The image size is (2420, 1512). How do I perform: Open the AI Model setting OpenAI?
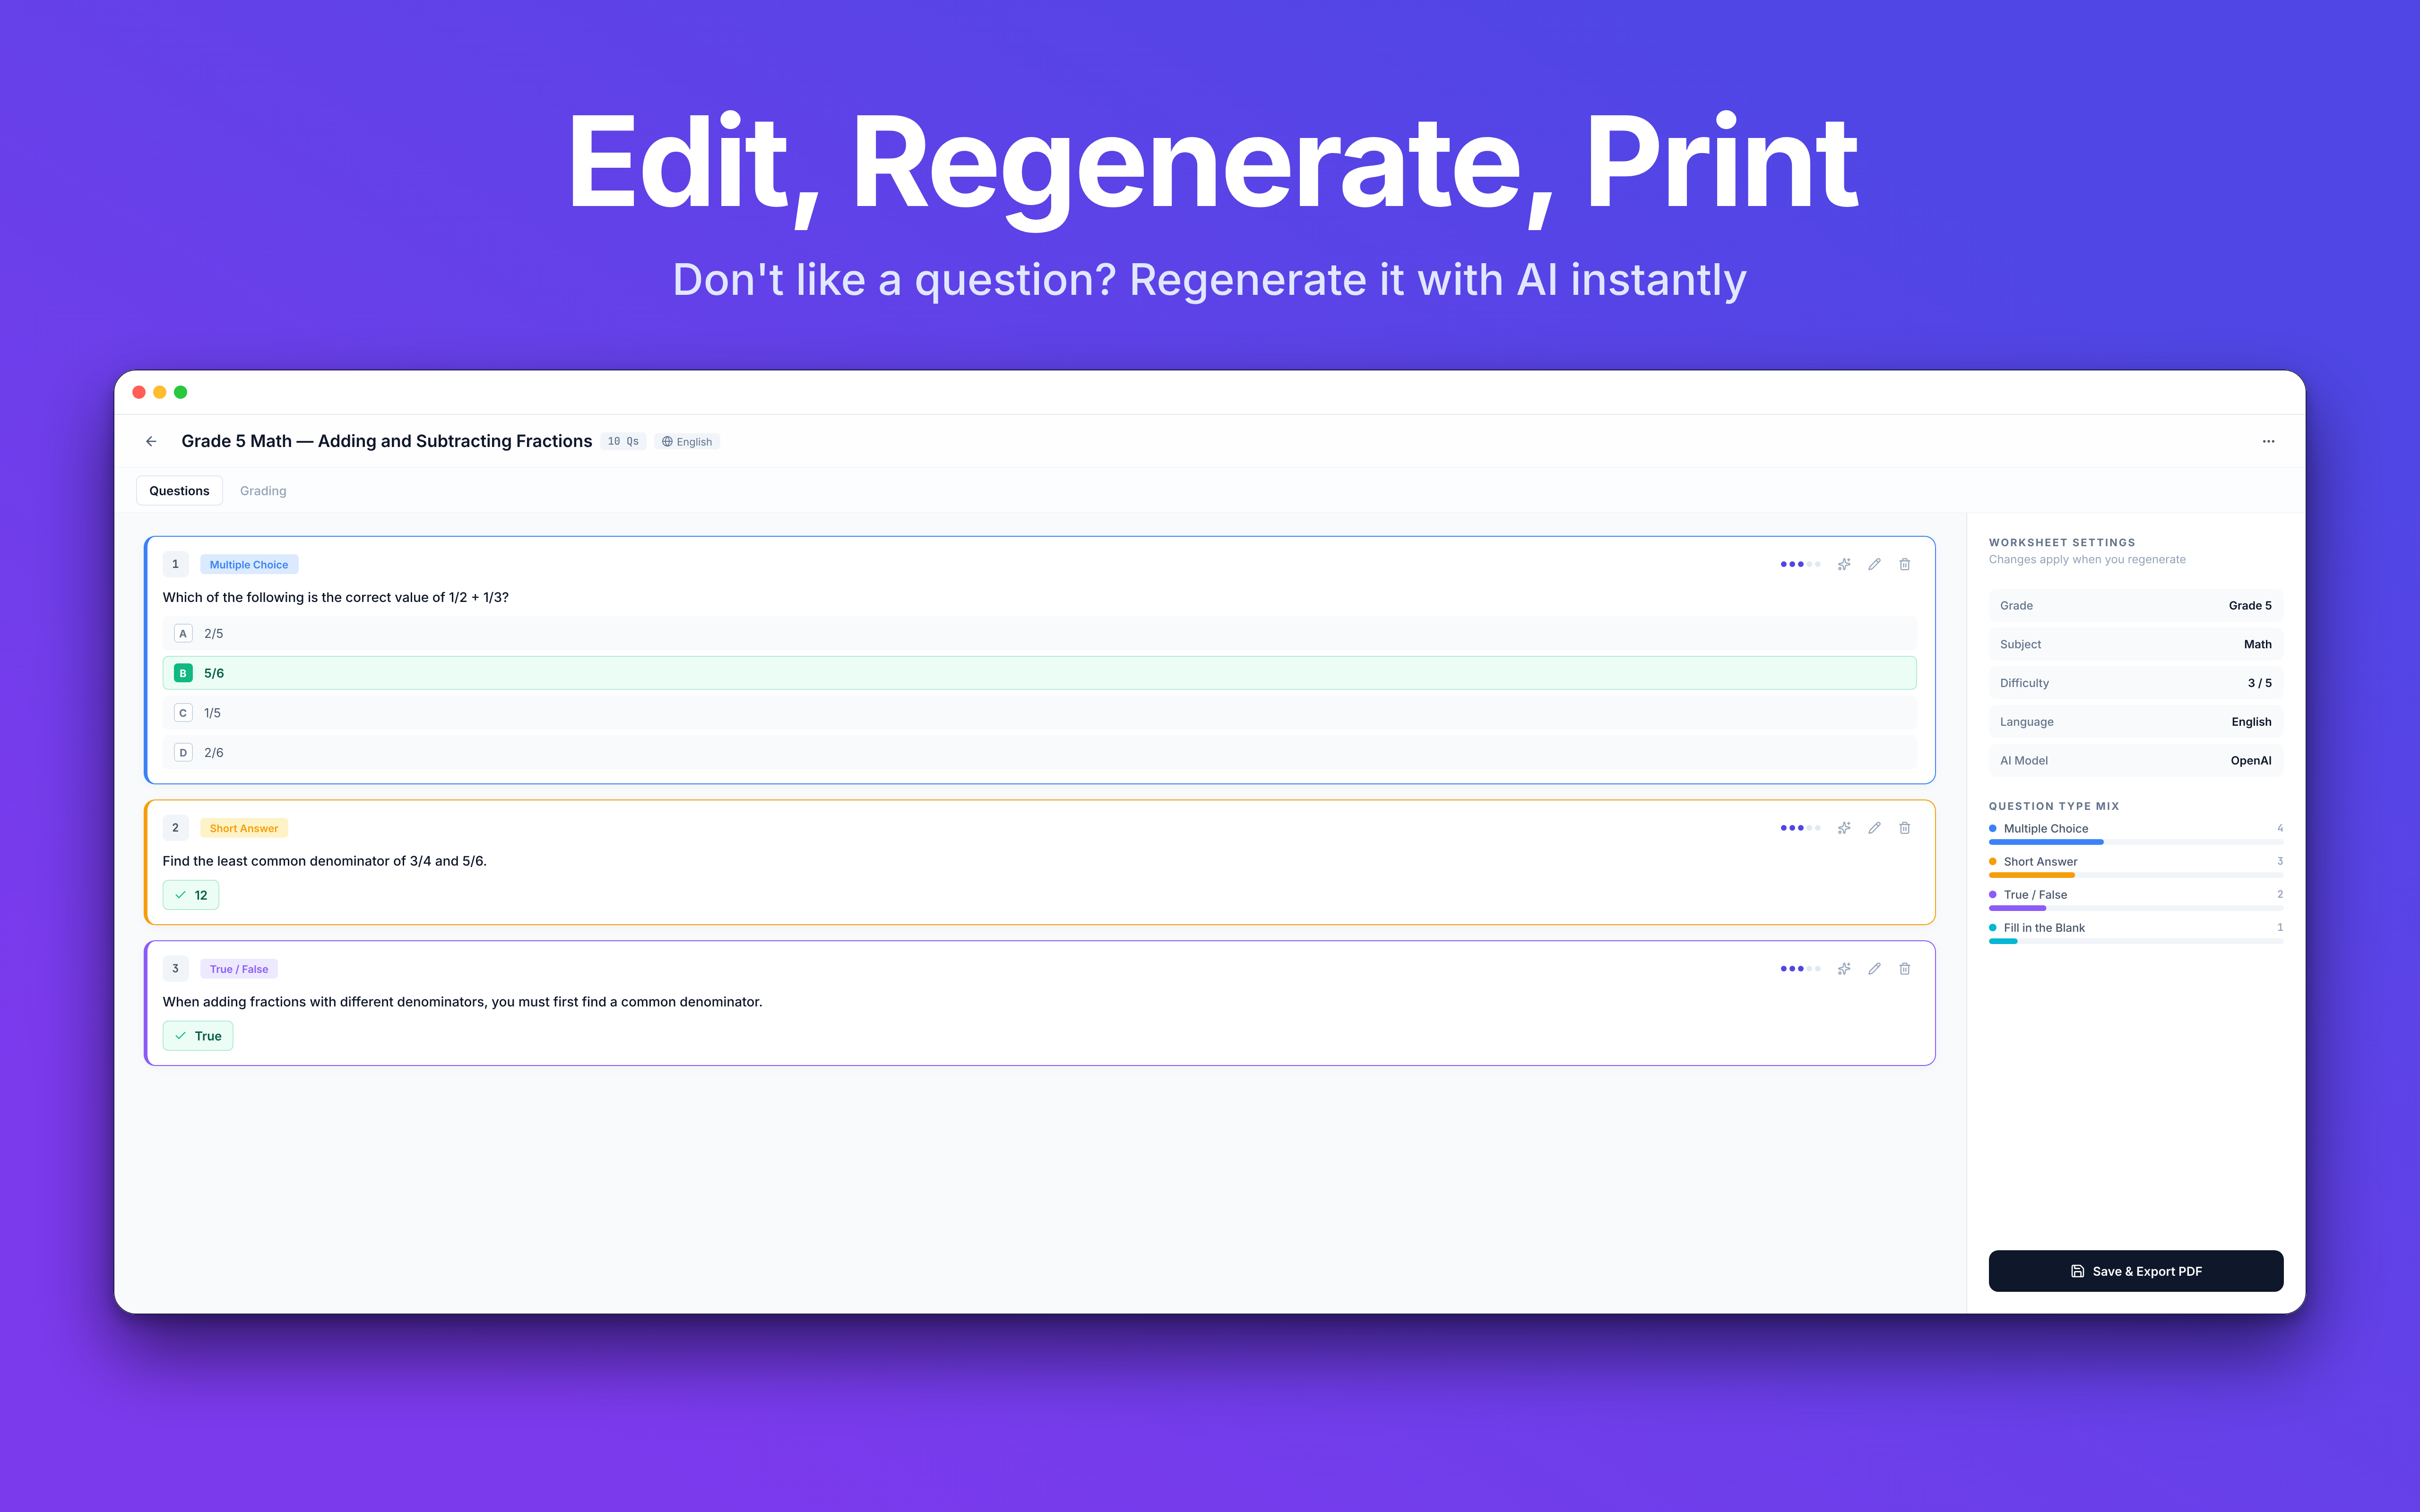(x=2135, y=760)
